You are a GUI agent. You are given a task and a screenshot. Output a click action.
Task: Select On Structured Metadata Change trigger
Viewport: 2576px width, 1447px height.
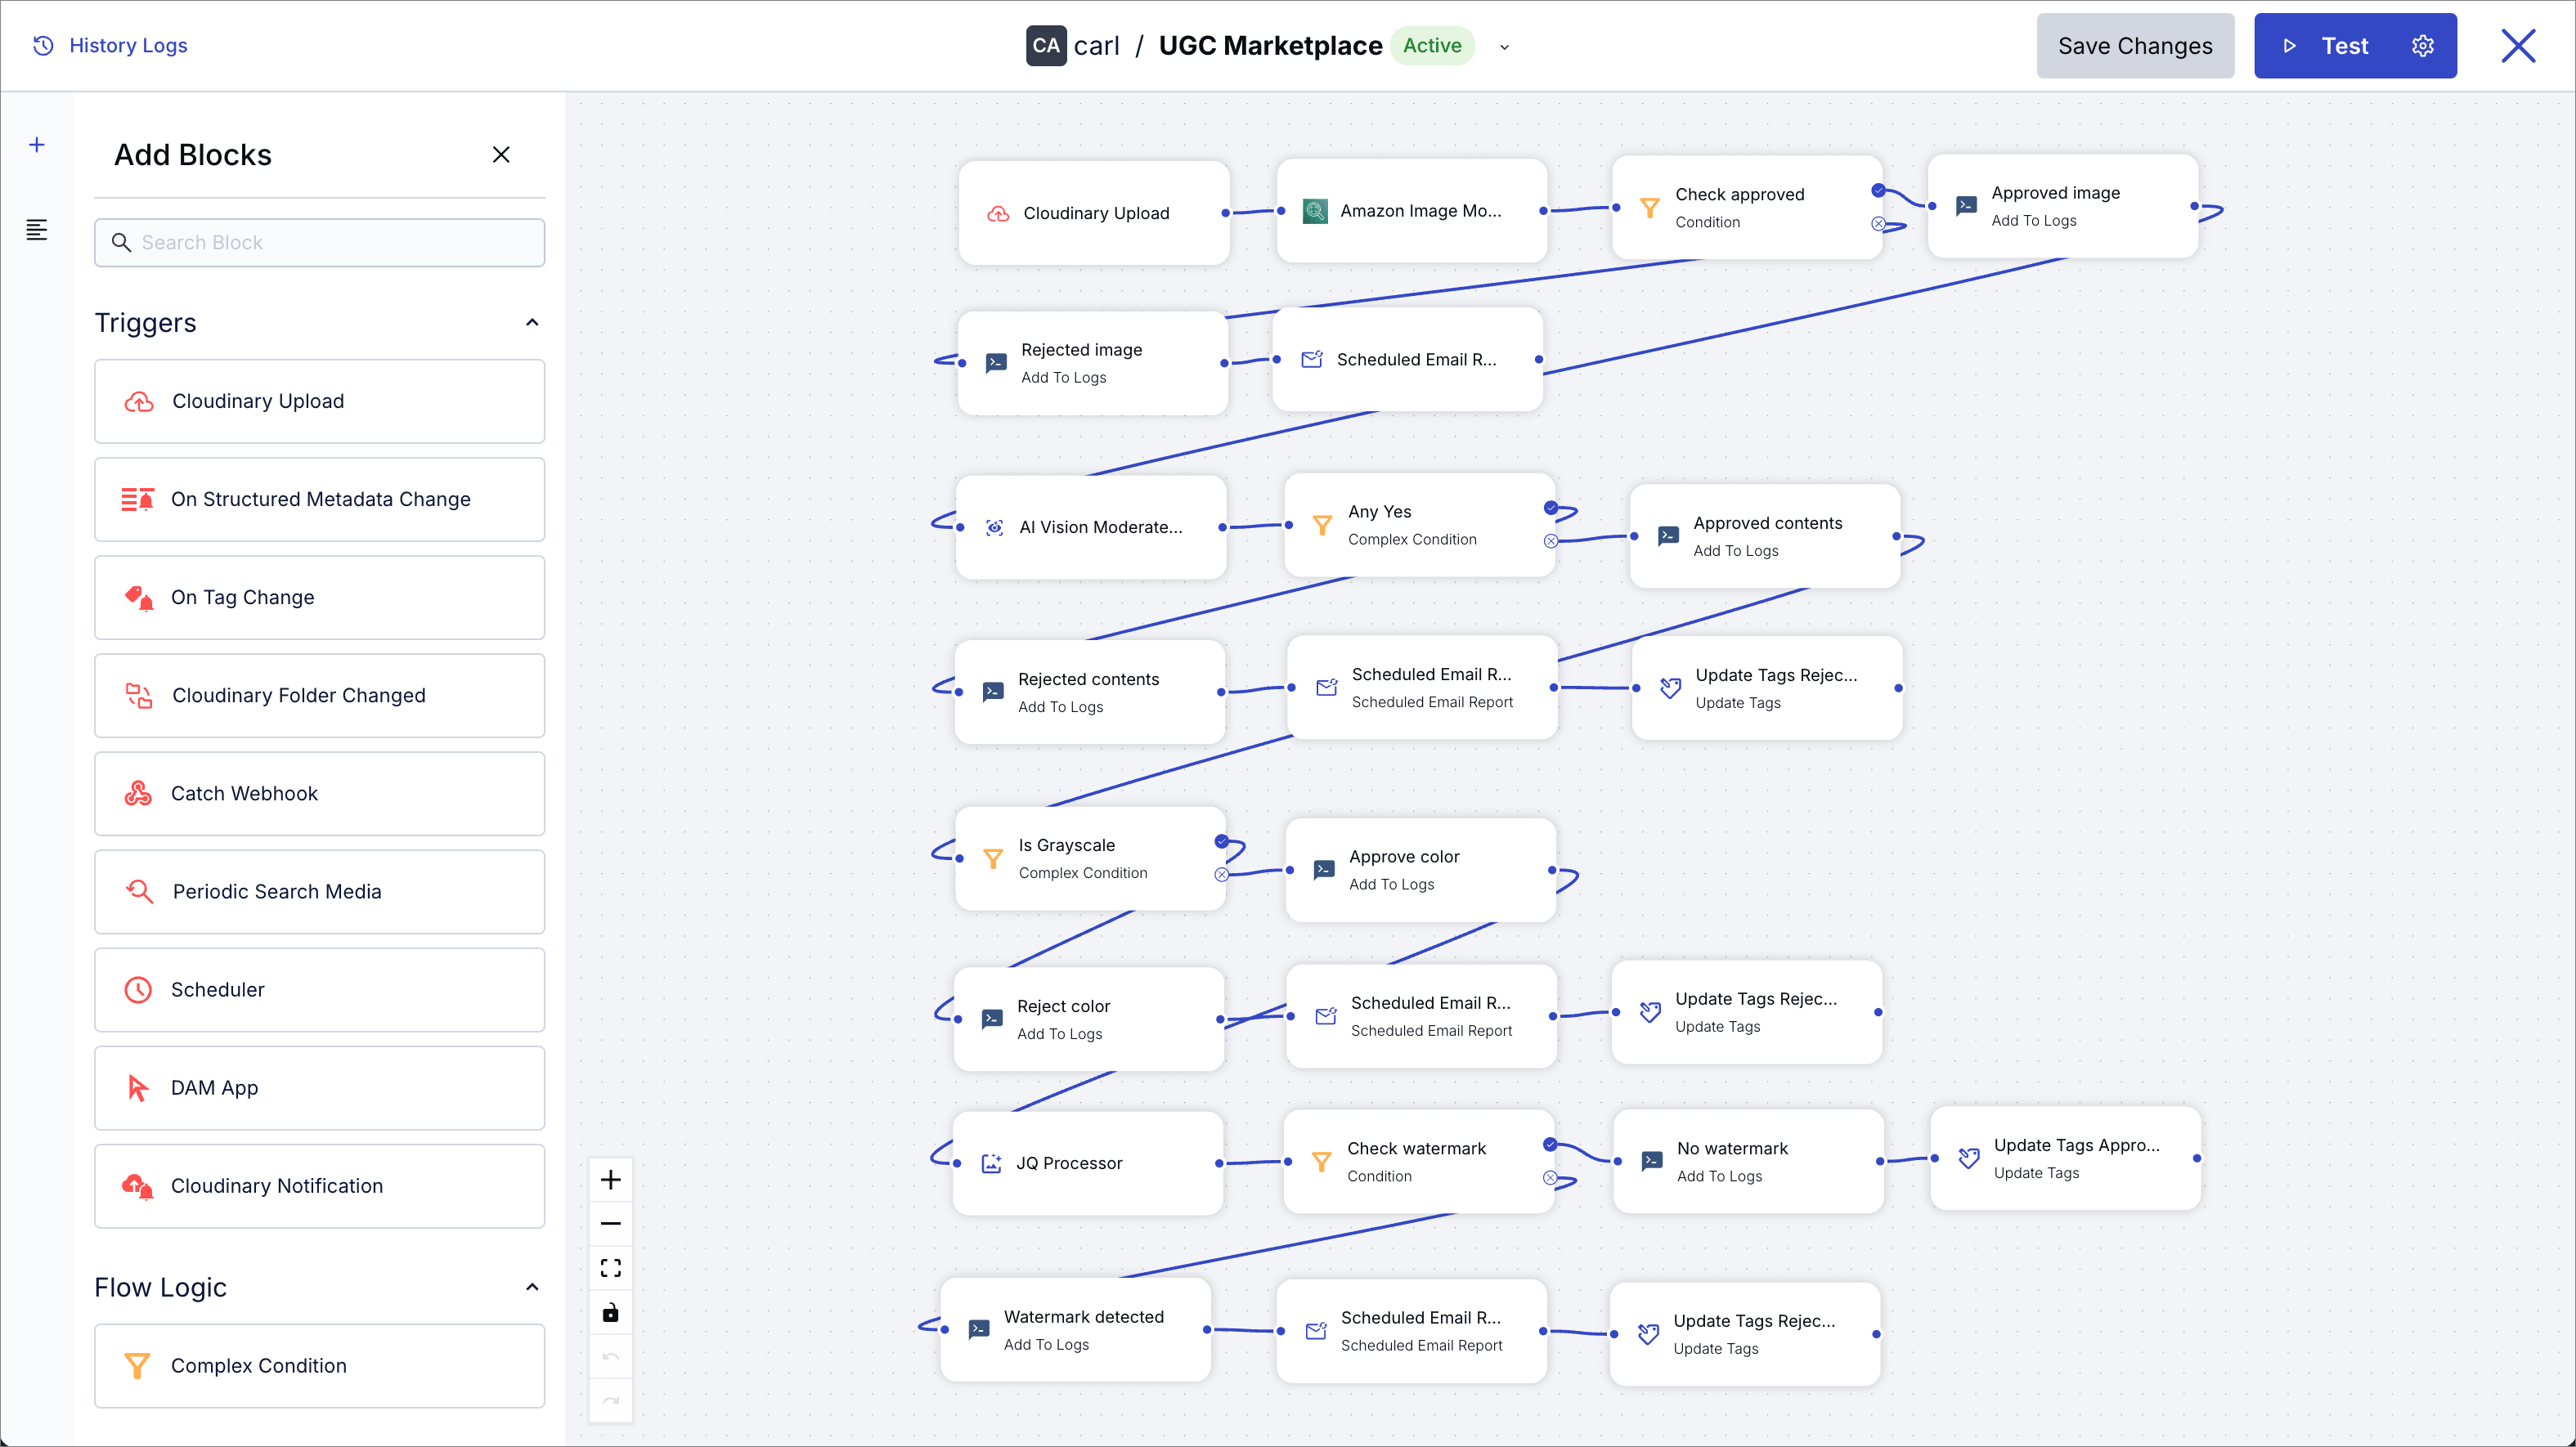(x=319, y=499)
